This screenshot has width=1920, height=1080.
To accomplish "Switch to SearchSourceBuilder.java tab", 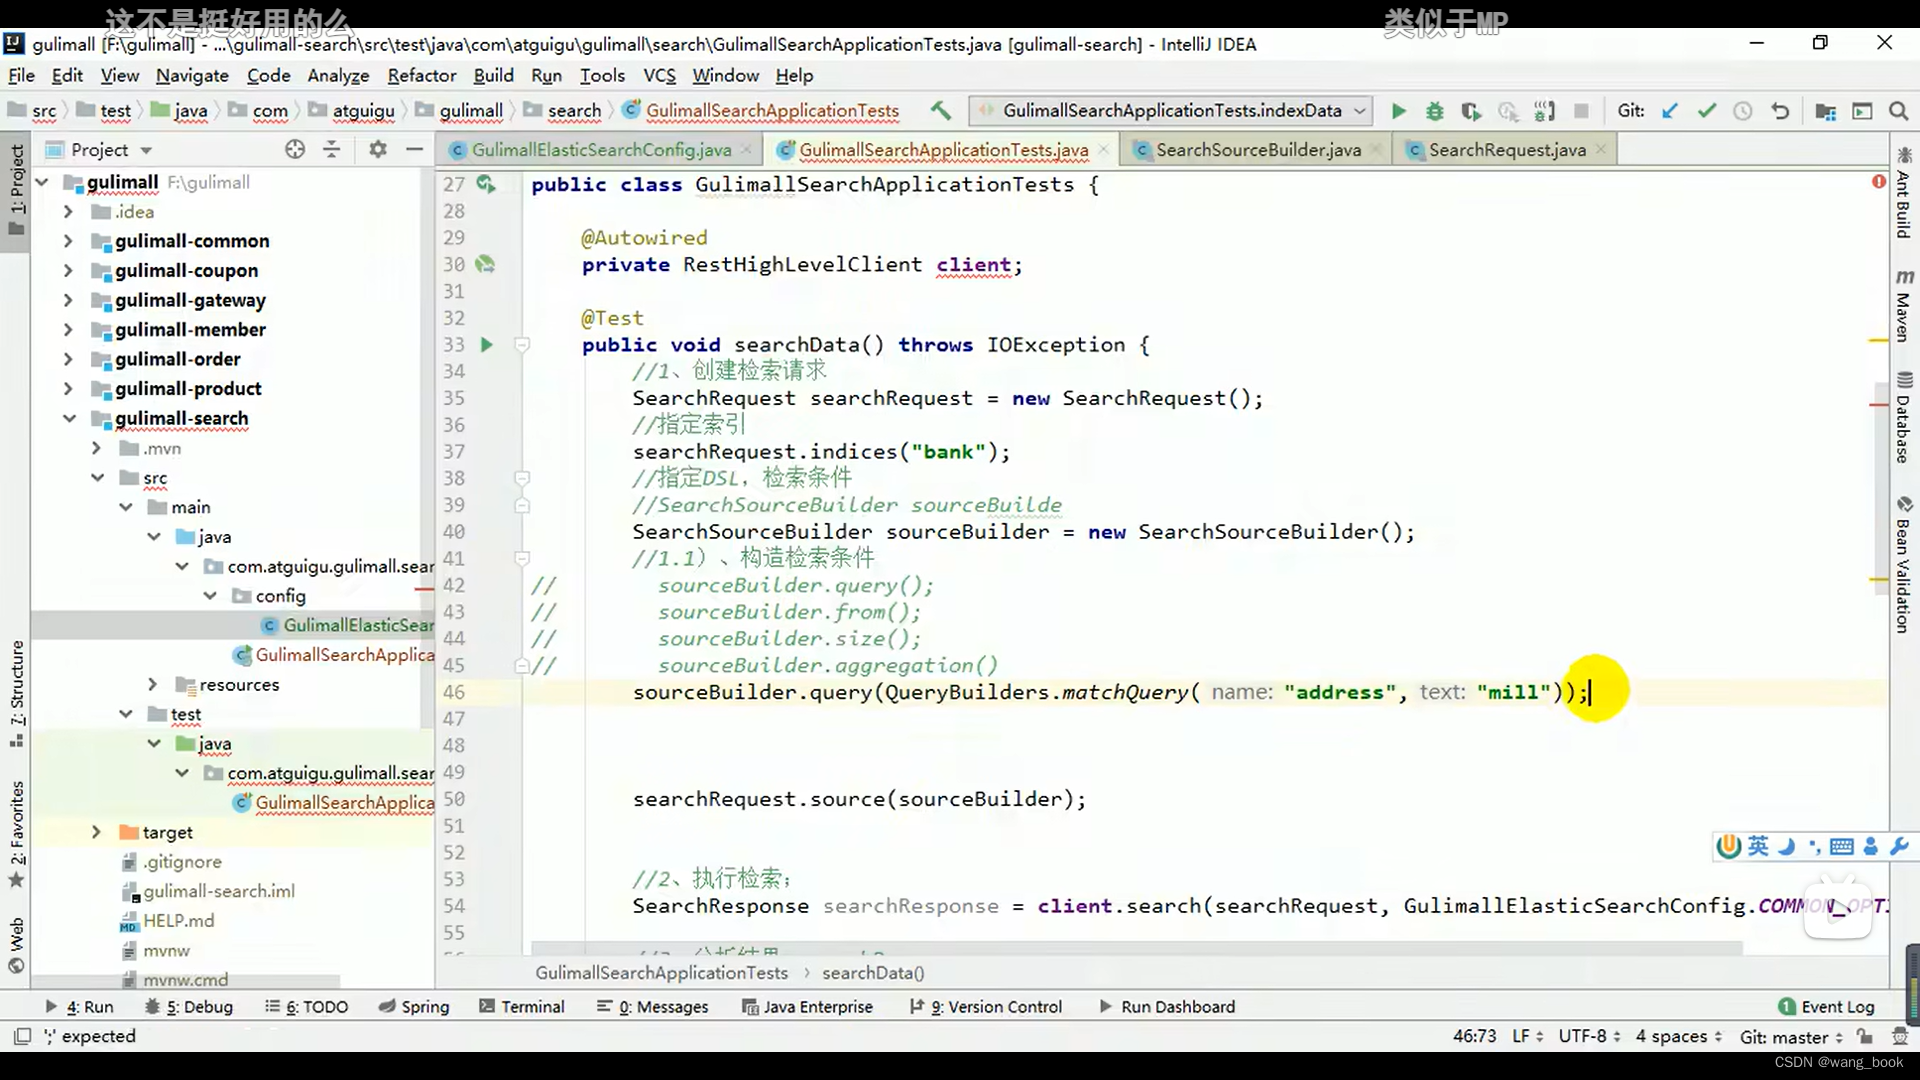I will 1258,149.
